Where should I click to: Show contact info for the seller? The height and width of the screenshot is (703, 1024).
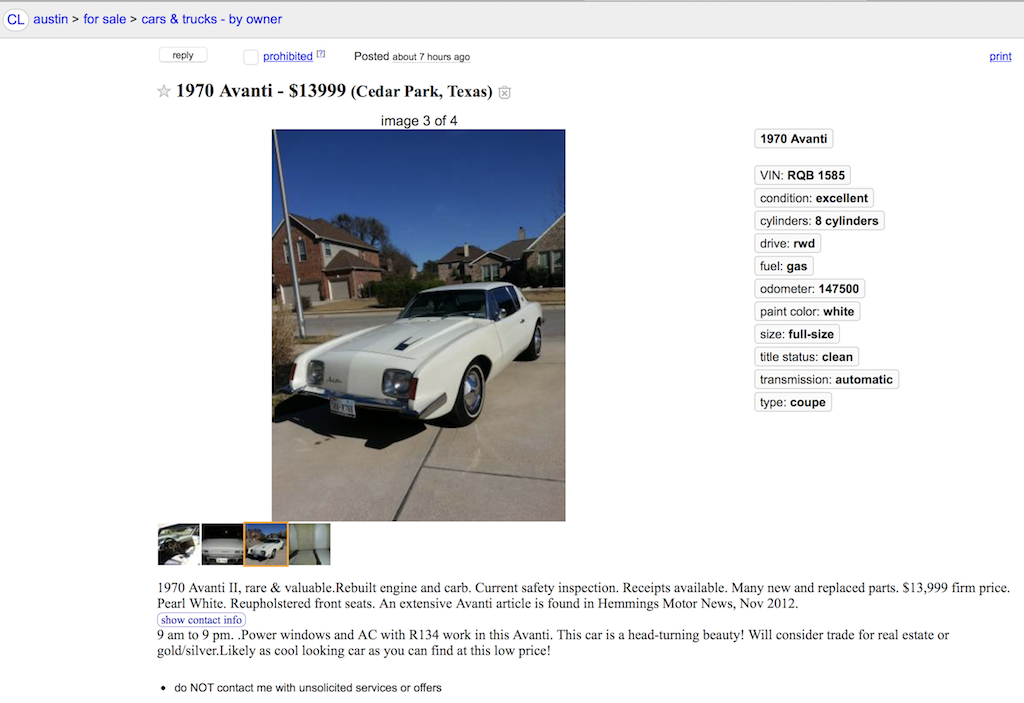[x=201, y=620]
